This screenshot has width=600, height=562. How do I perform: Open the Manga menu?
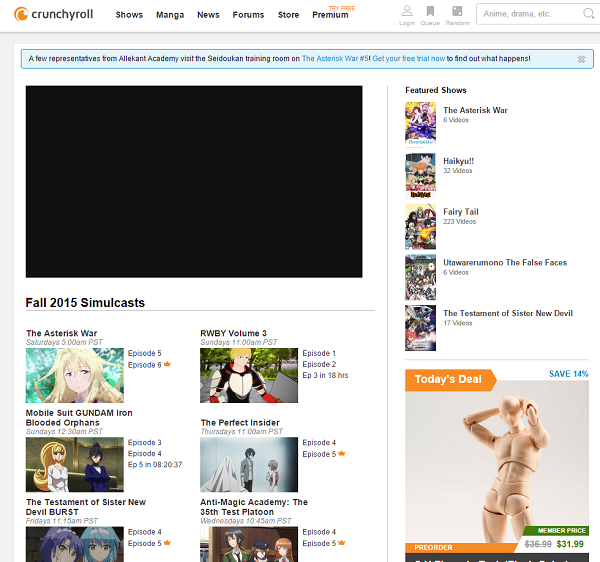170,15
